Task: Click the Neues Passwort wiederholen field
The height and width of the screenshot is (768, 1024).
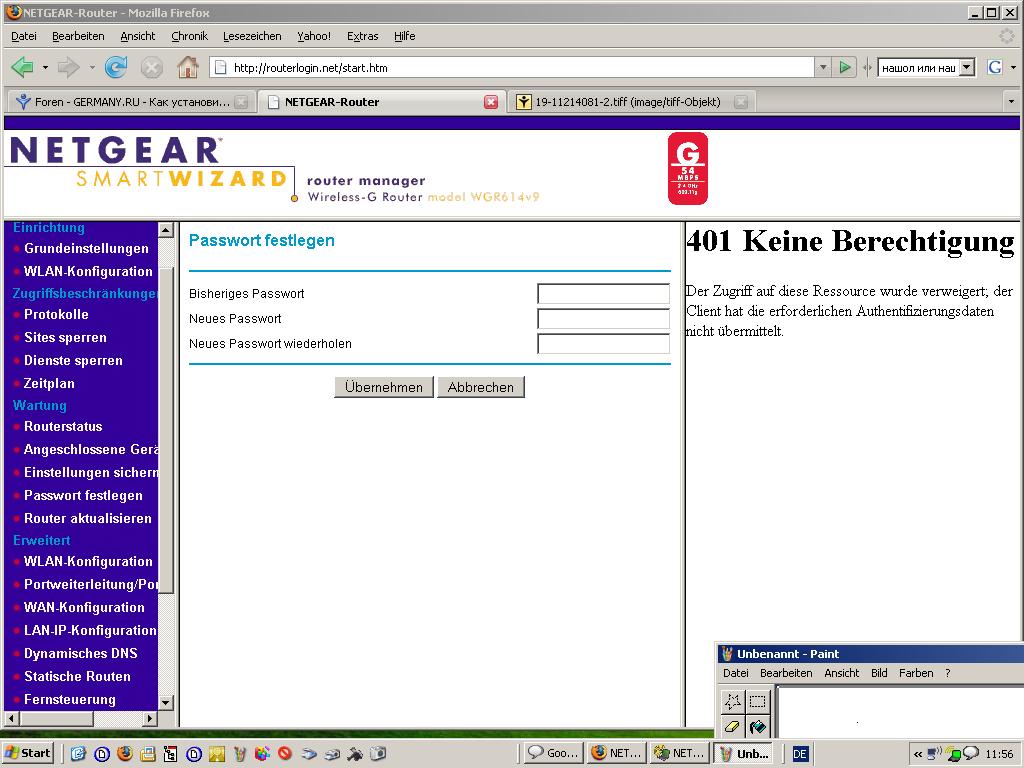Action: click(603, 344)
